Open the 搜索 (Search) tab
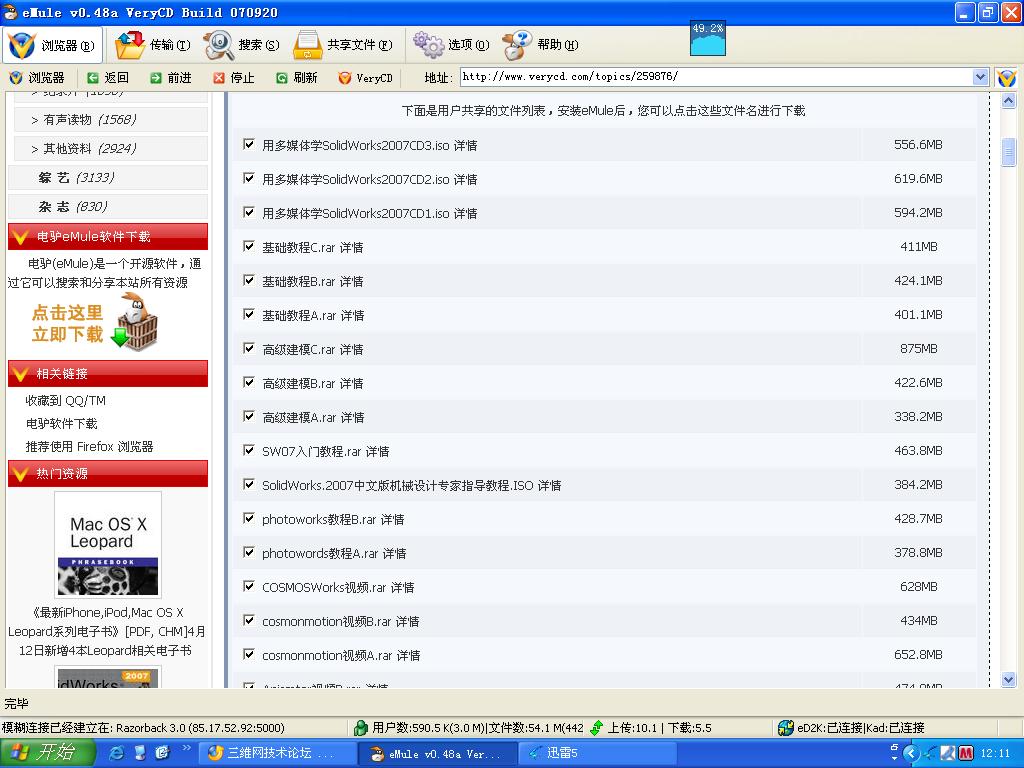The image size is (1024, 768). click(x=241, y=45)
